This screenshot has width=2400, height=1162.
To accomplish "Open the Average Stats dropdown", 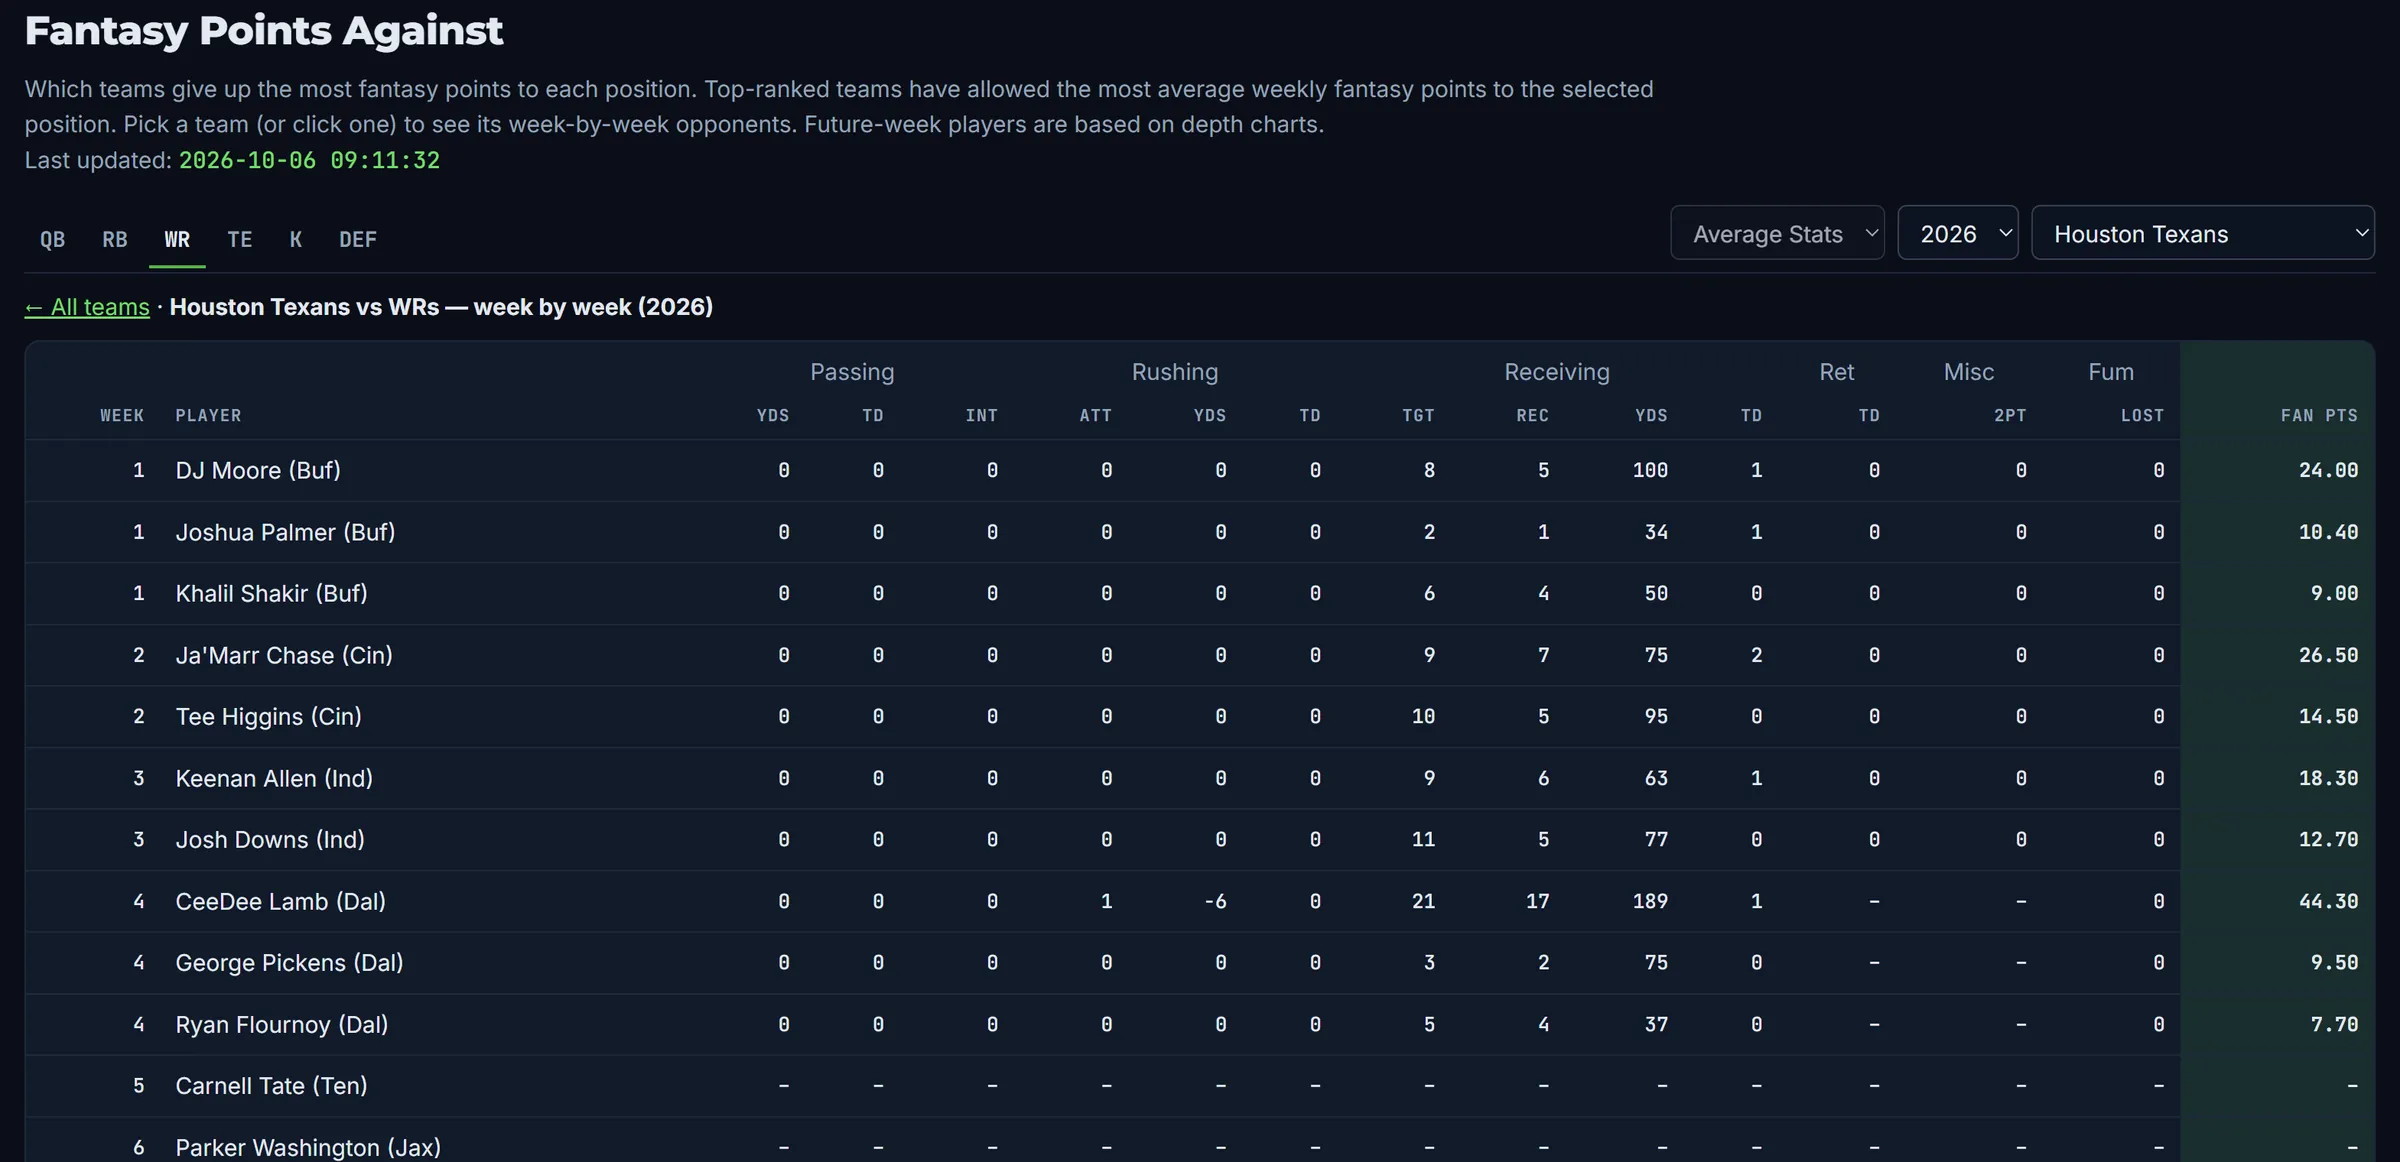I will [x=1777, y=233].
